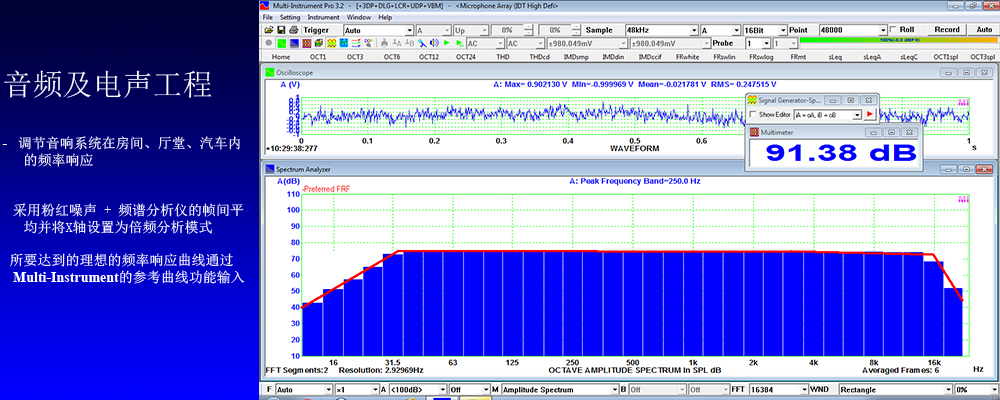Click the Record button

947,30
